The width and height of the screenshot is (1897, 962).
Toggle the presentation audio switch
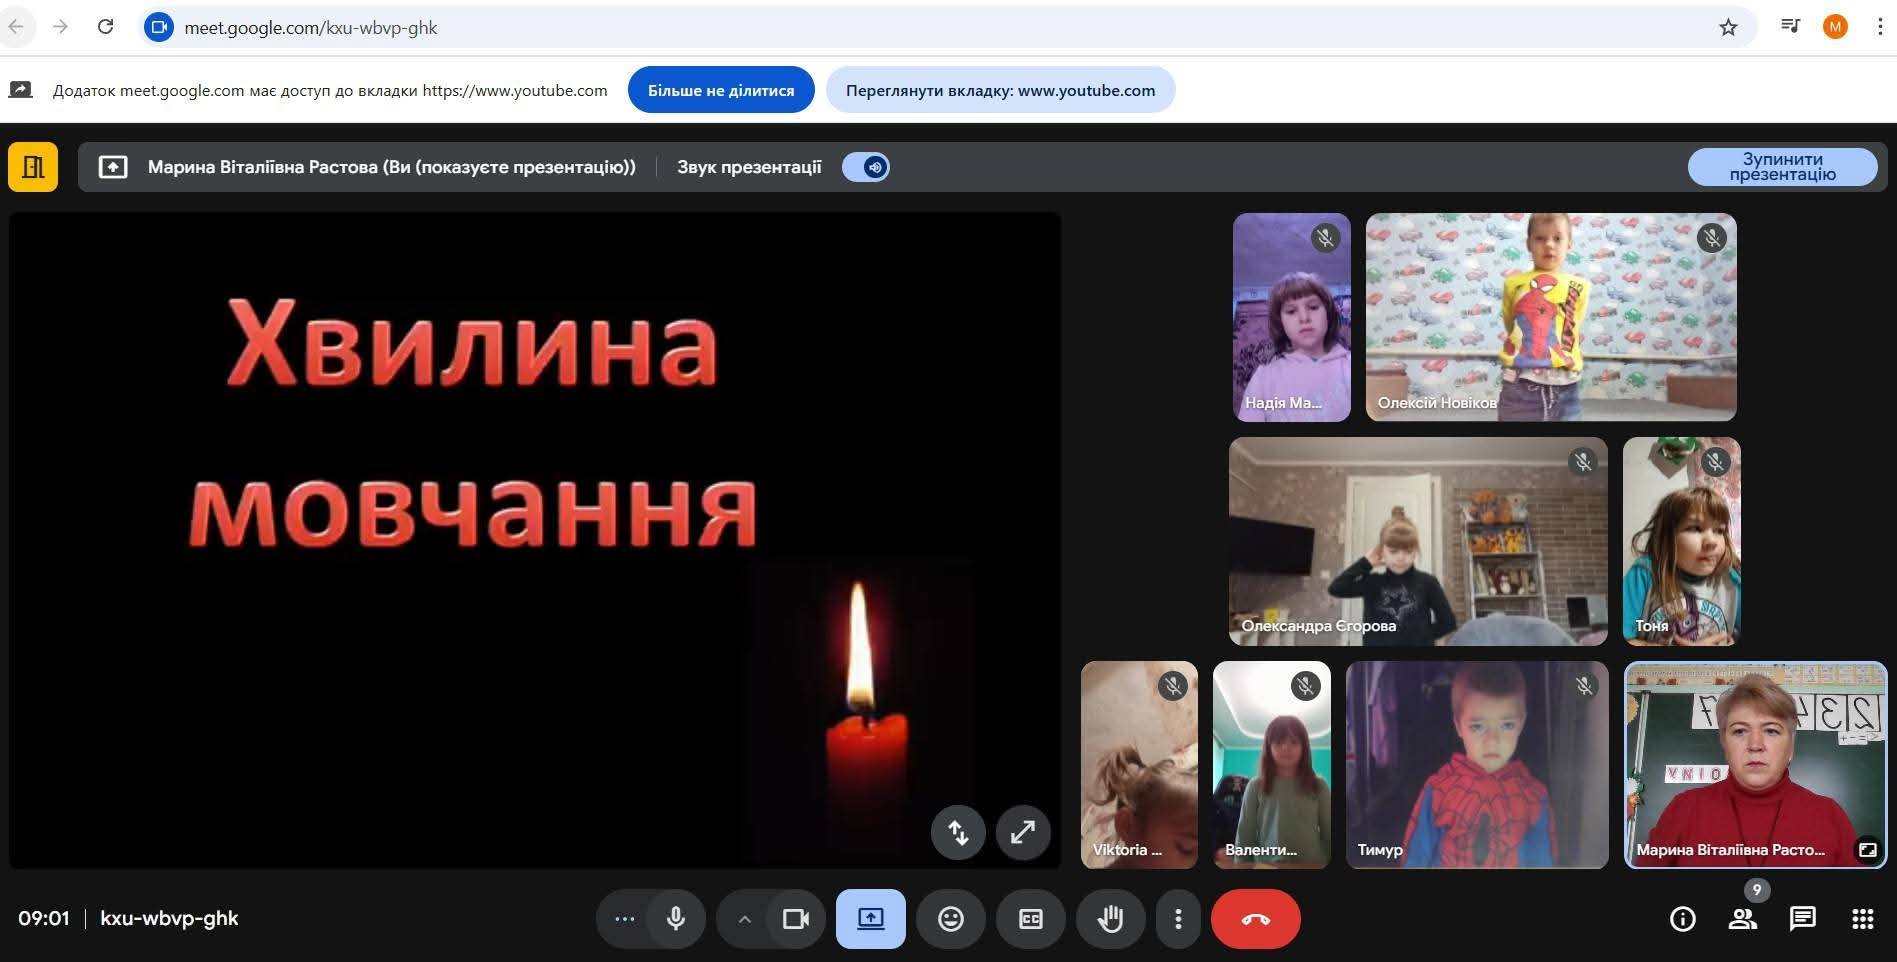[866, 167]
